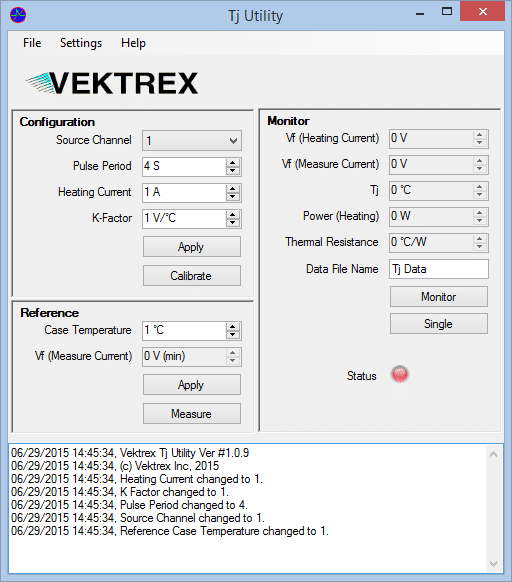This screenshot has height=582, width=512.
Task: Maximize the Tj Utility window
Action: click(447, 12)
